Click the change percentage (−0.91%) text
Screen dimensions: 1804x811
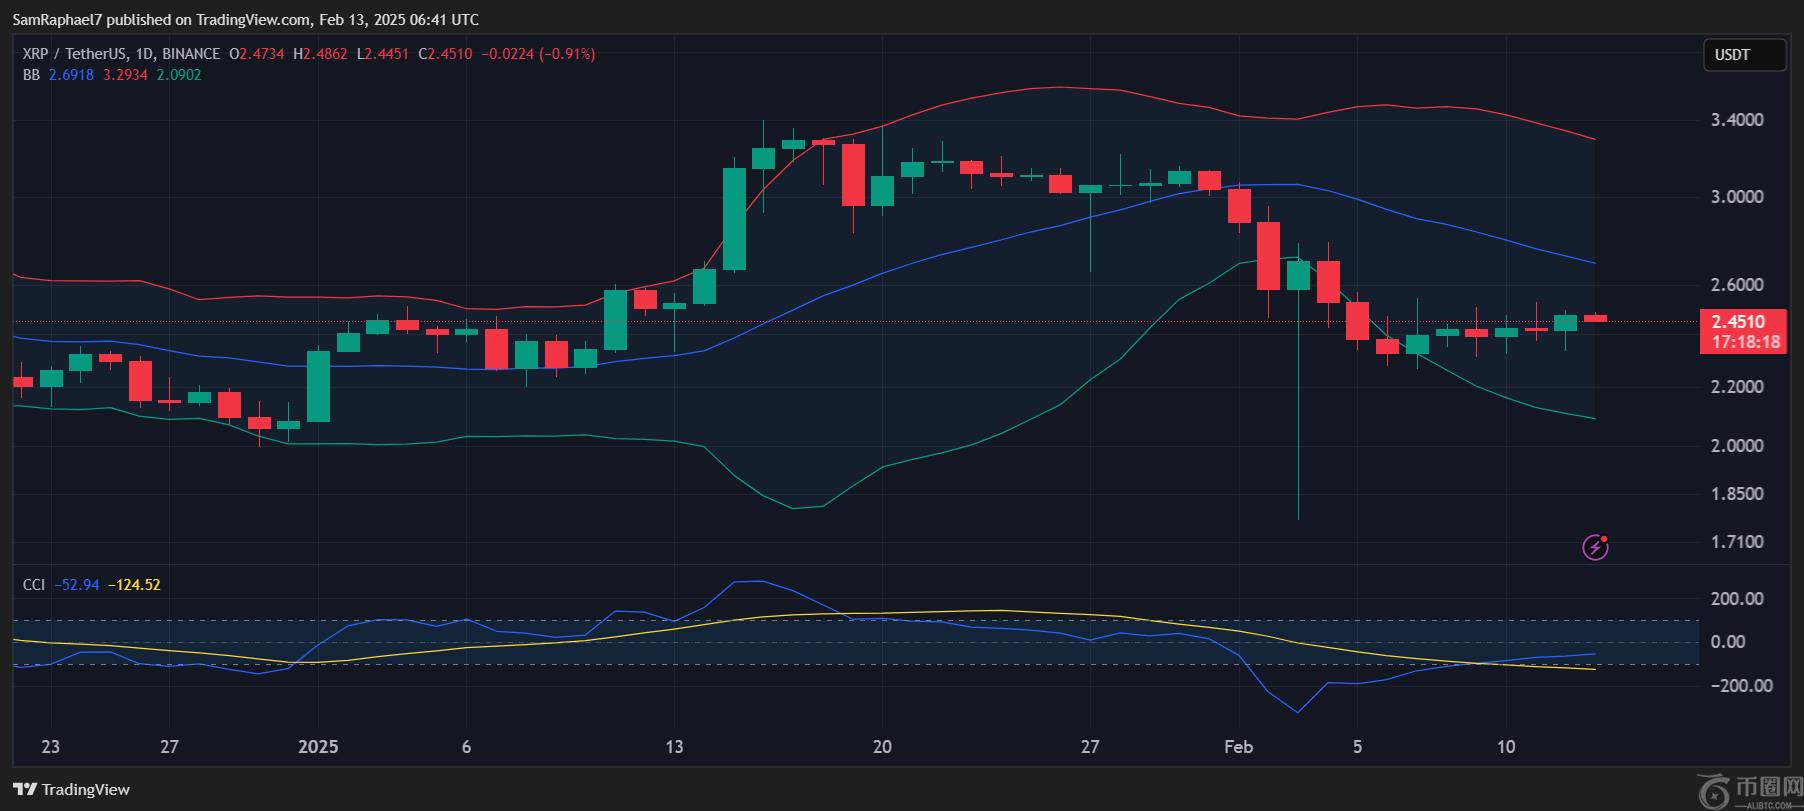pos(567,54)
